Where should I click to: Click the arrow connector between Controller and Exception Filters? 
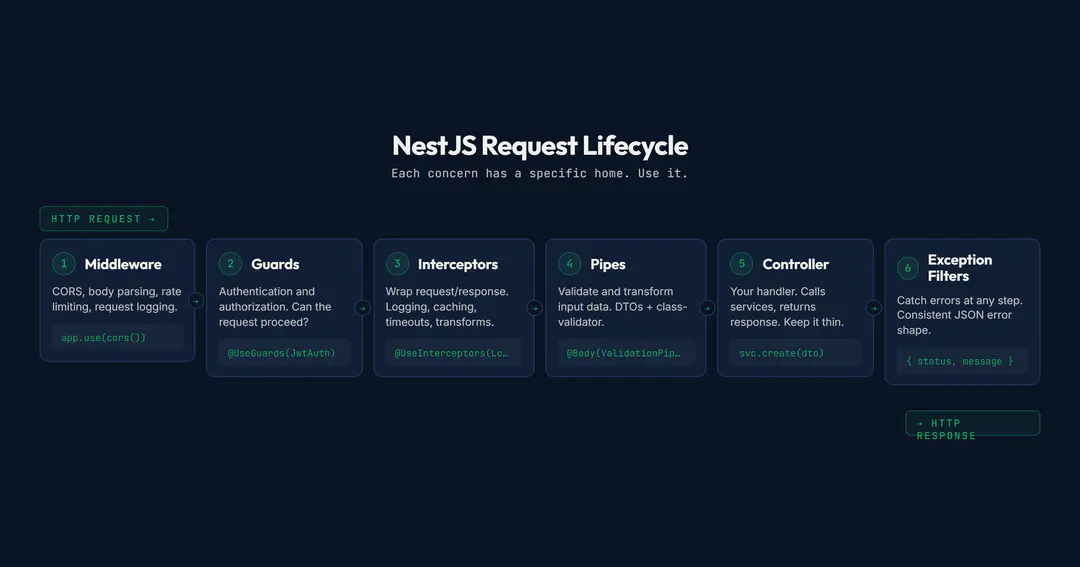(x=874, y=308)
